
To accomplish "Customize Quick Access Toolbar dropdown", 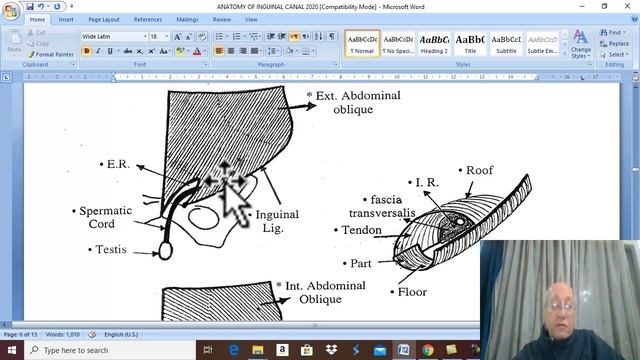I will [x=71, y=7].
